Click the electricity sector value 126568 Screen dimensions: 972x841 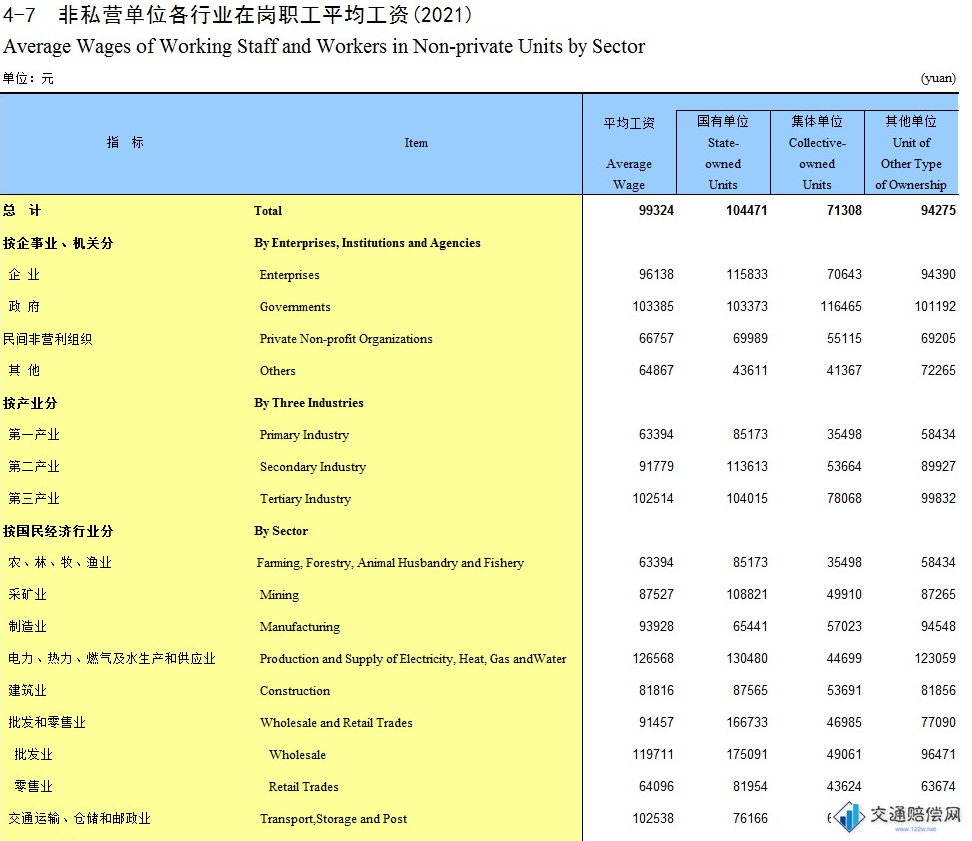[x=653, y=658]
